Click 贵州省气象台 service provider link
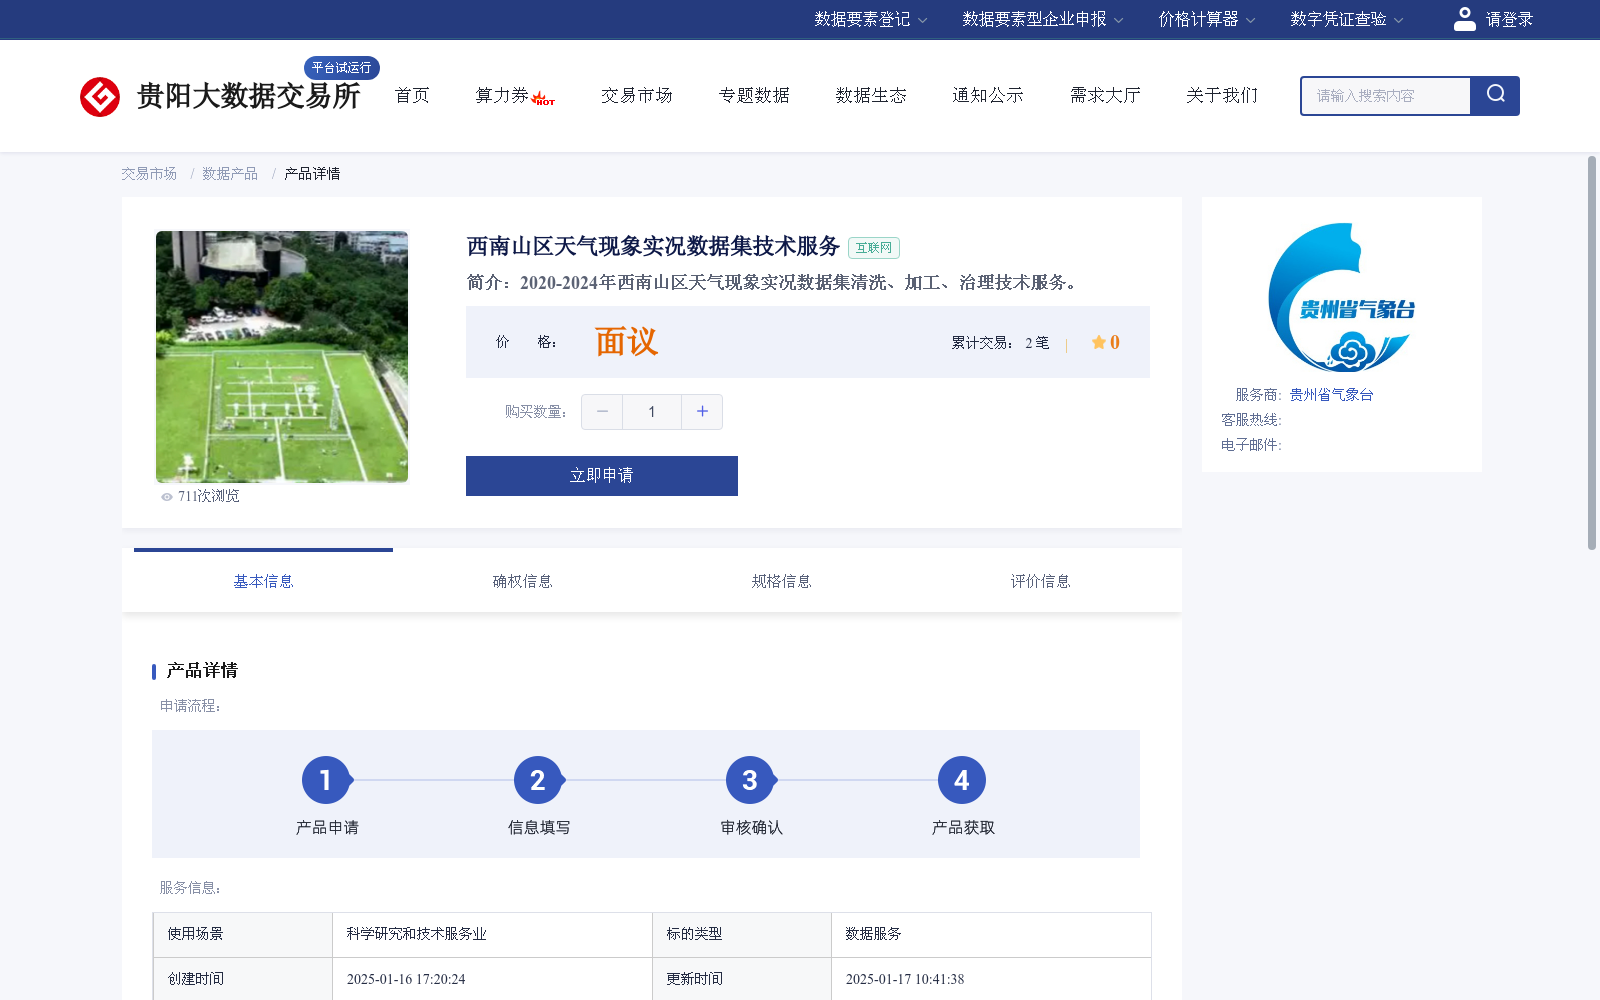 [x=1331, y=395]
